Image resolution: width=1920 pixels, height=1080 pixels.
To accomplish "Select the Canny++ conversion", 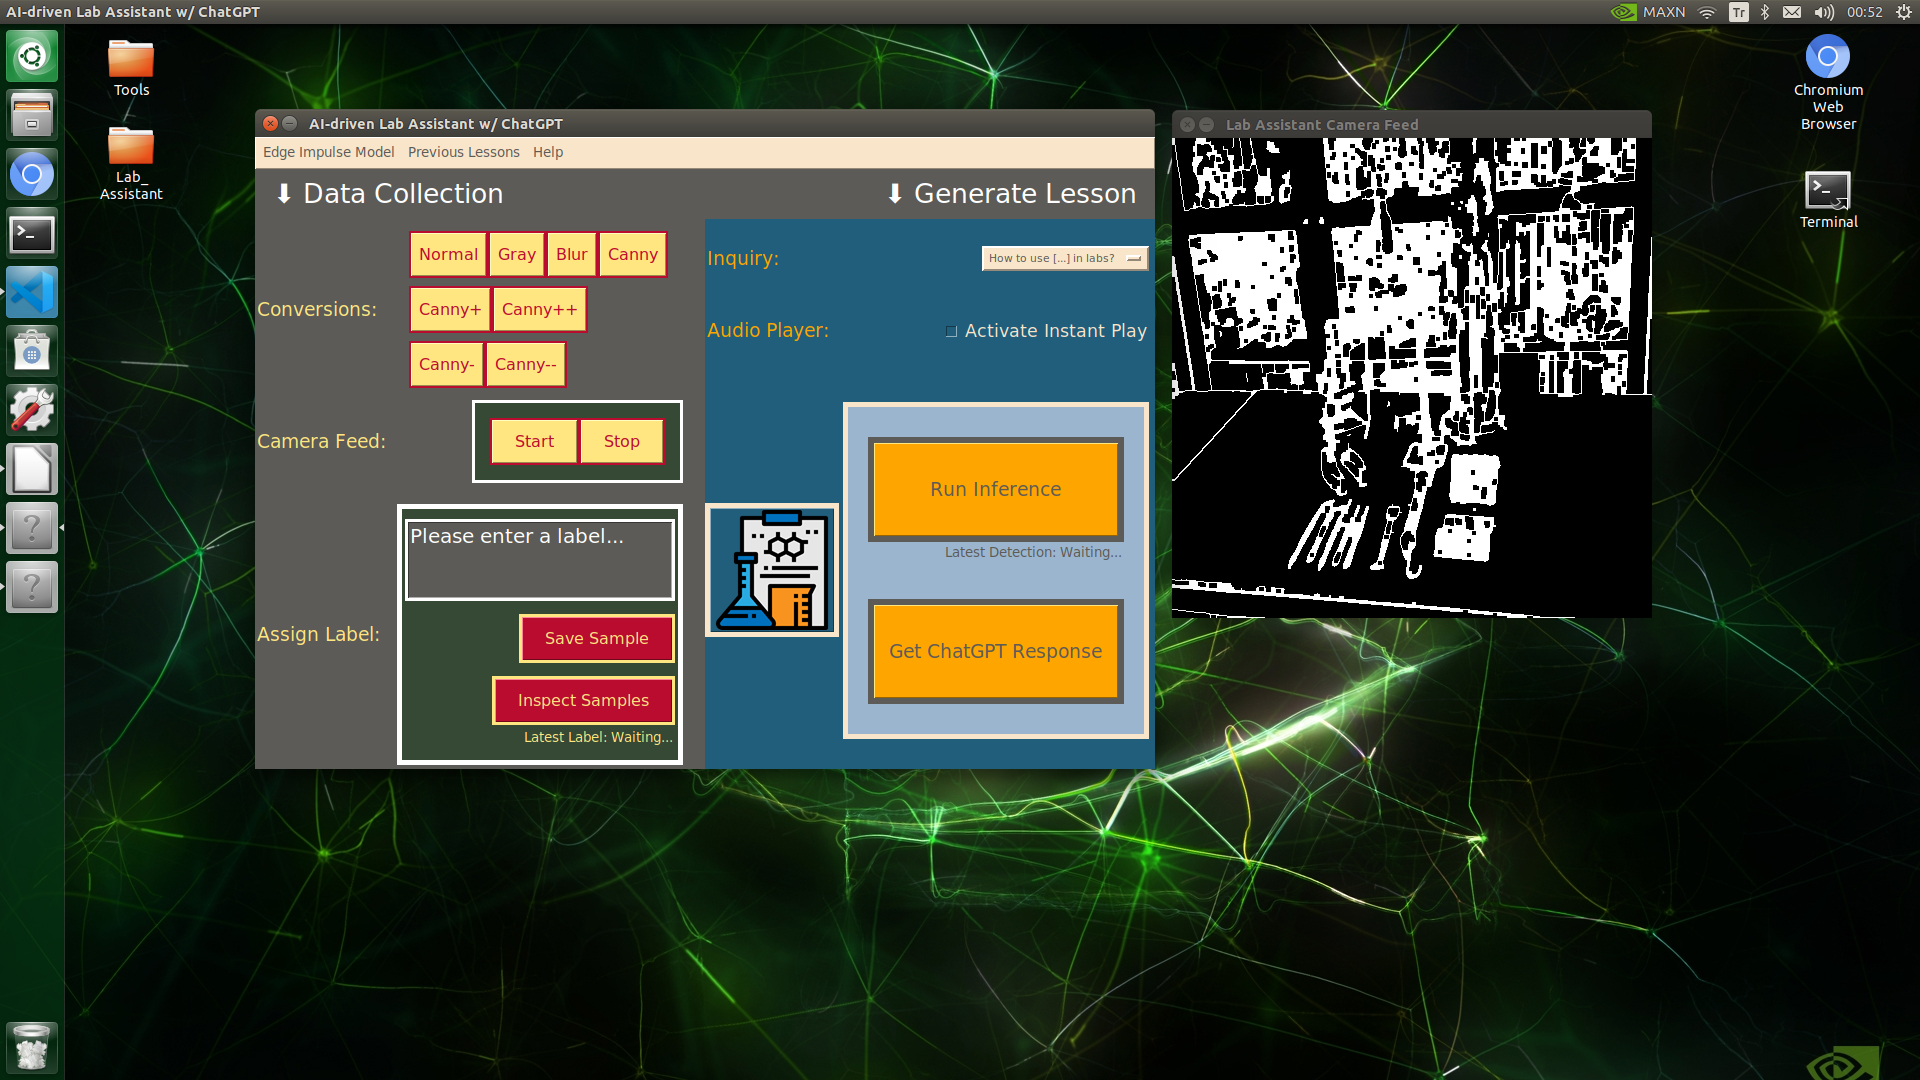I will pyautogui.click(x=540, y=309).
